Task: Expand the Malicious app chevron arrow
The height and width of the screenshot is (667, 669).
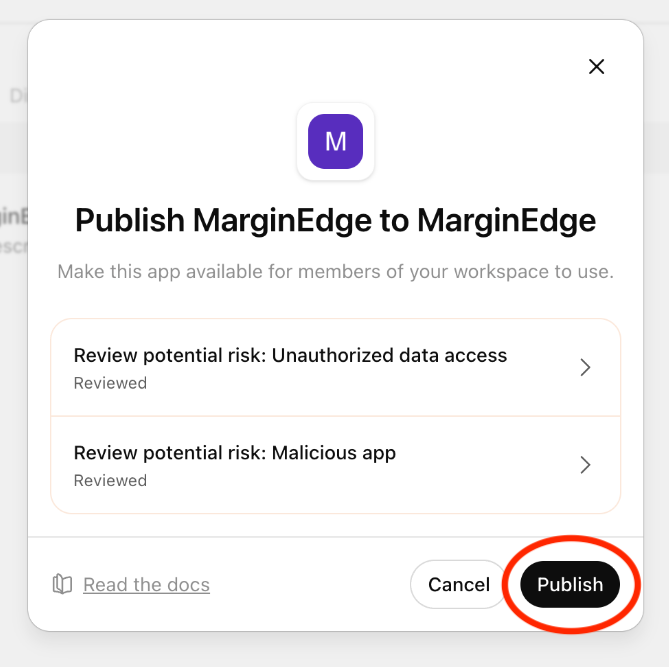Action: click(585, 465)
